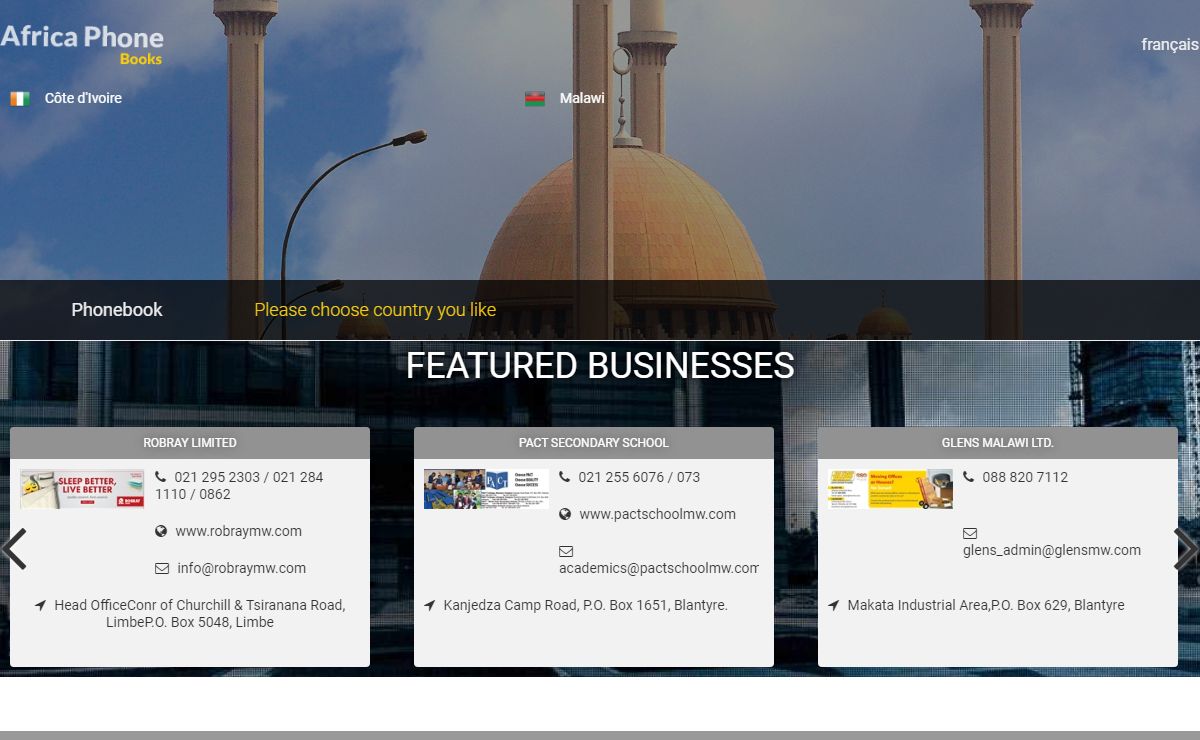Click the next carousel arrow
Screen dimensions: 1200x740
coord(1185,549)
